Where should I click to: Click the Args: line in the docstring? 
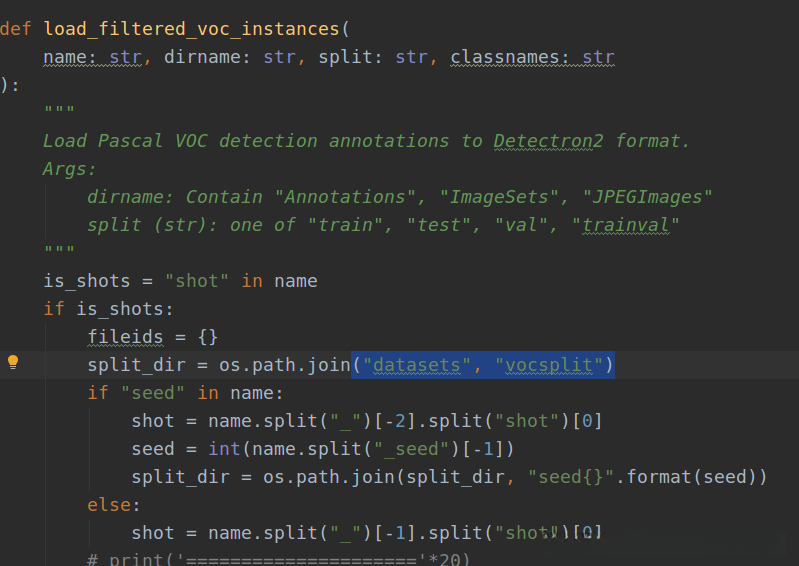pos(70,168)
